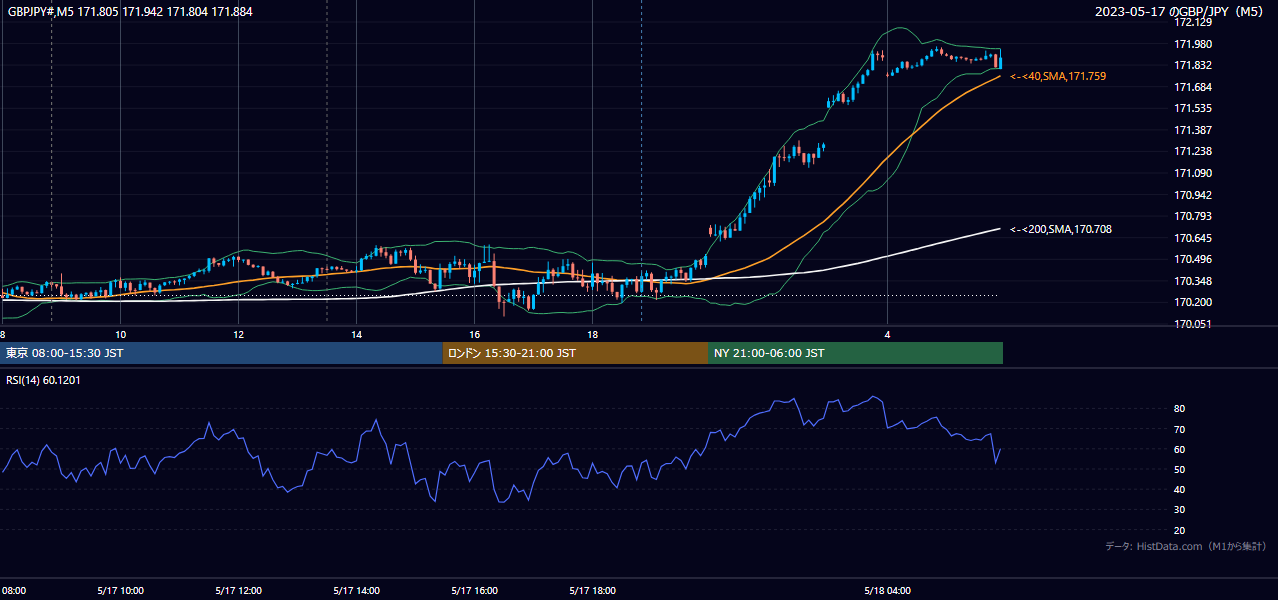Click the NY 21:00-06:00 JST session bar
1278x600 pixels.
[x=855, y=353]
